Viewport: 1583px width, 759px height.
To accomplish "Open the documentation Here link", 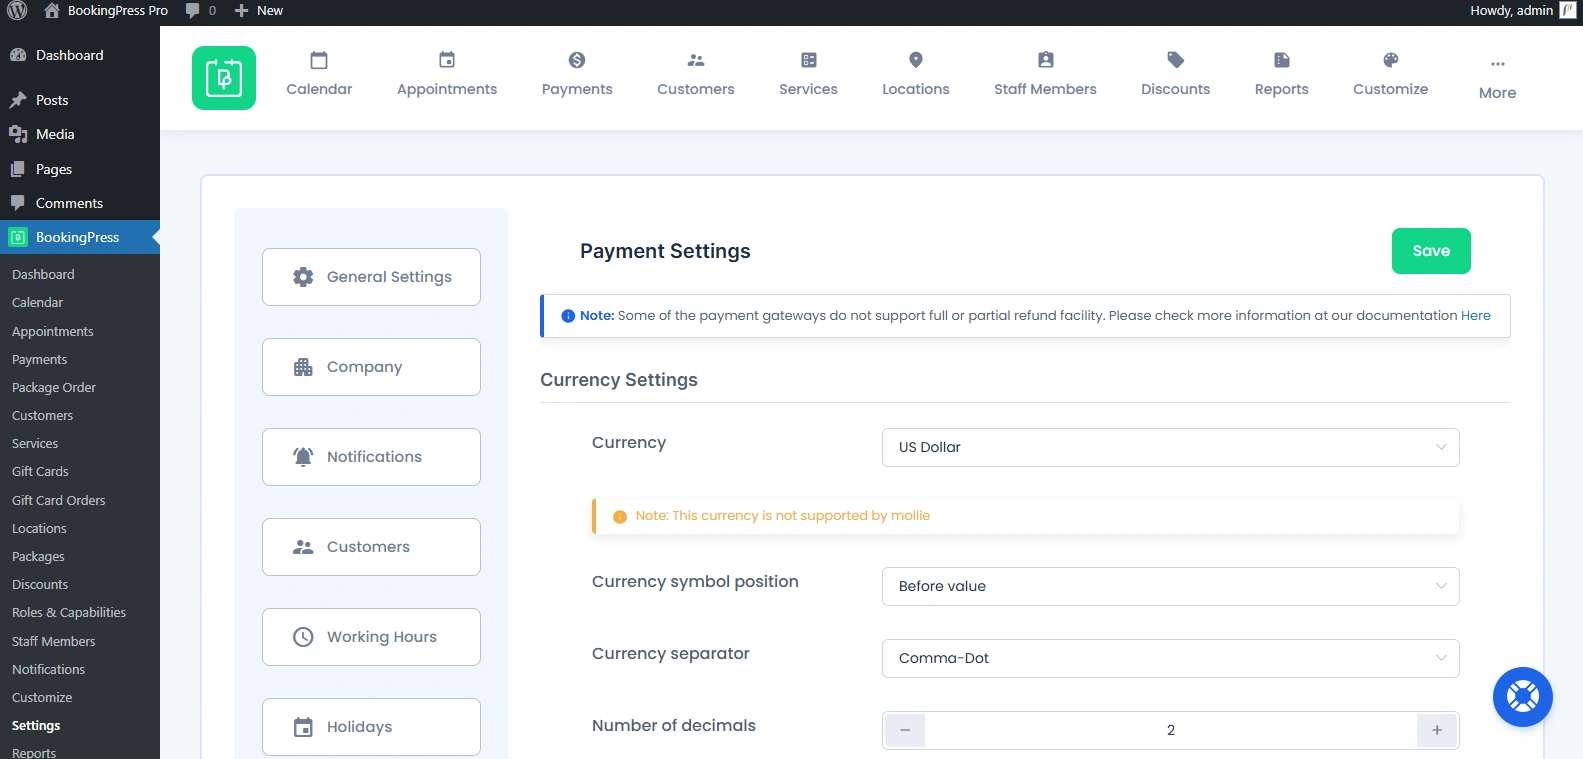I will 1475,315.
